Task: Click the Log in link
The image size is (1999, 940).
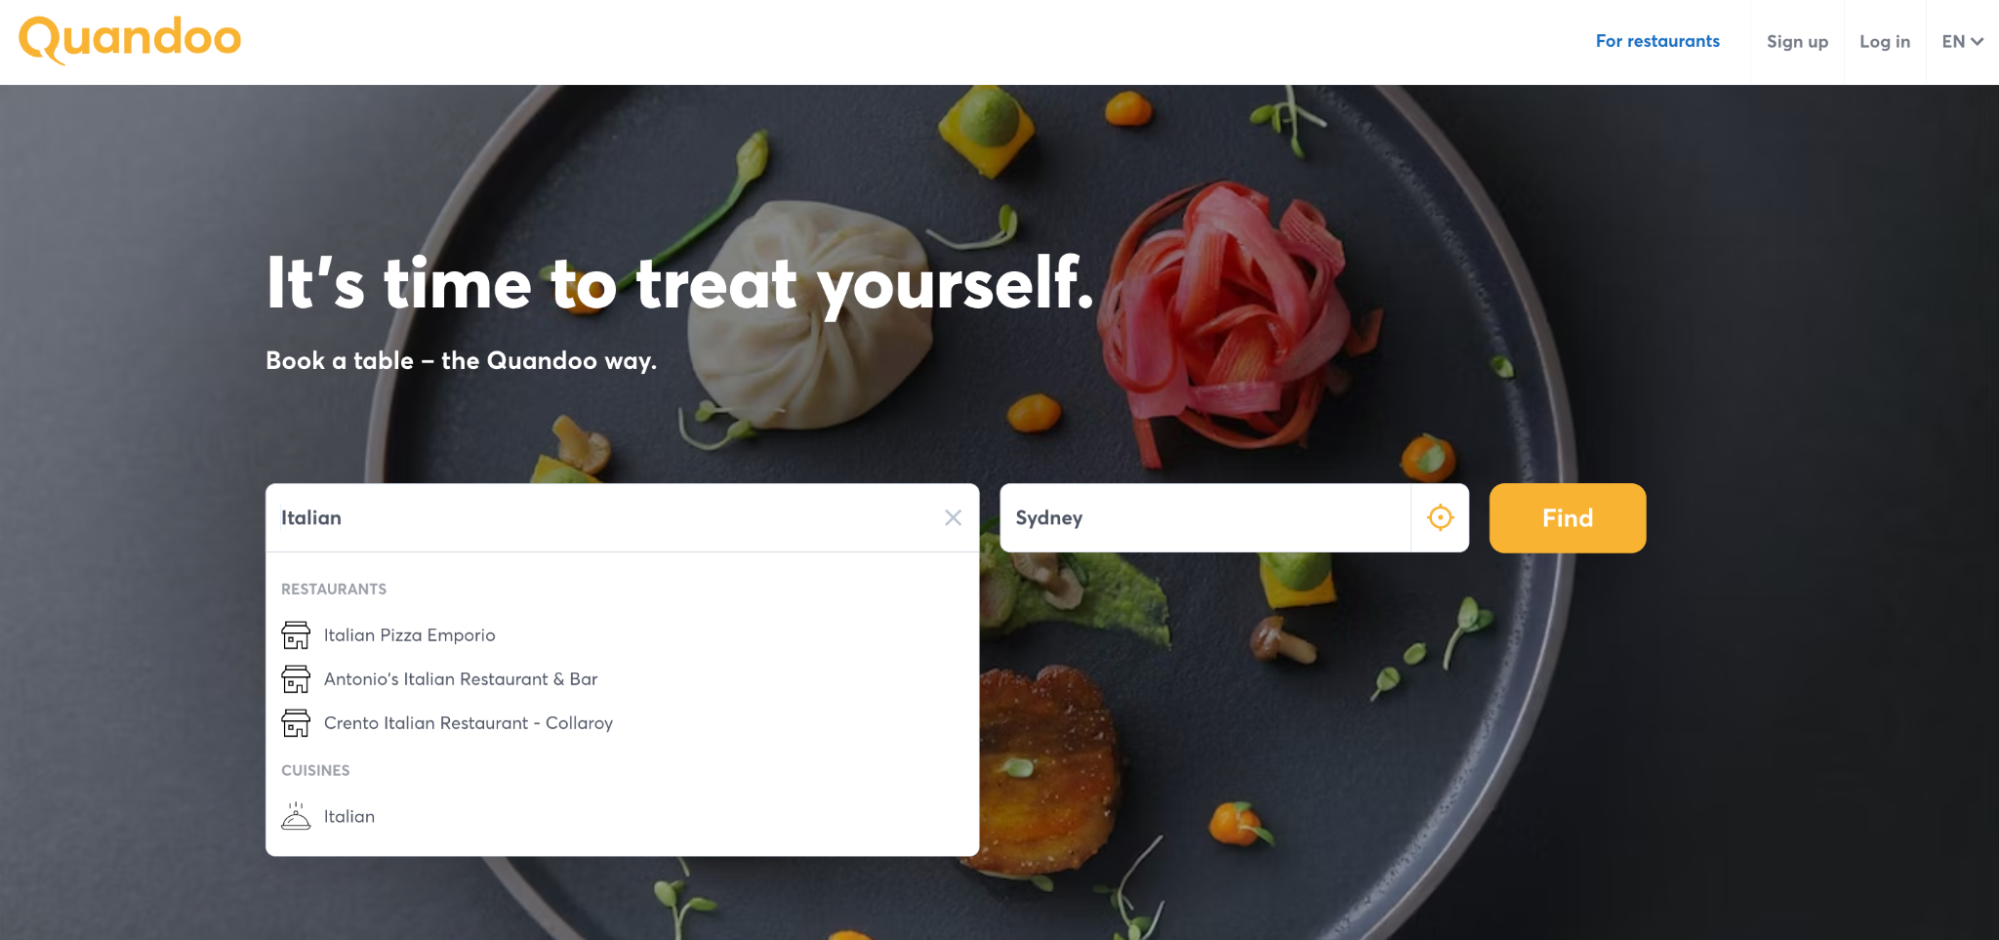Action: (x=1884, y=41)
